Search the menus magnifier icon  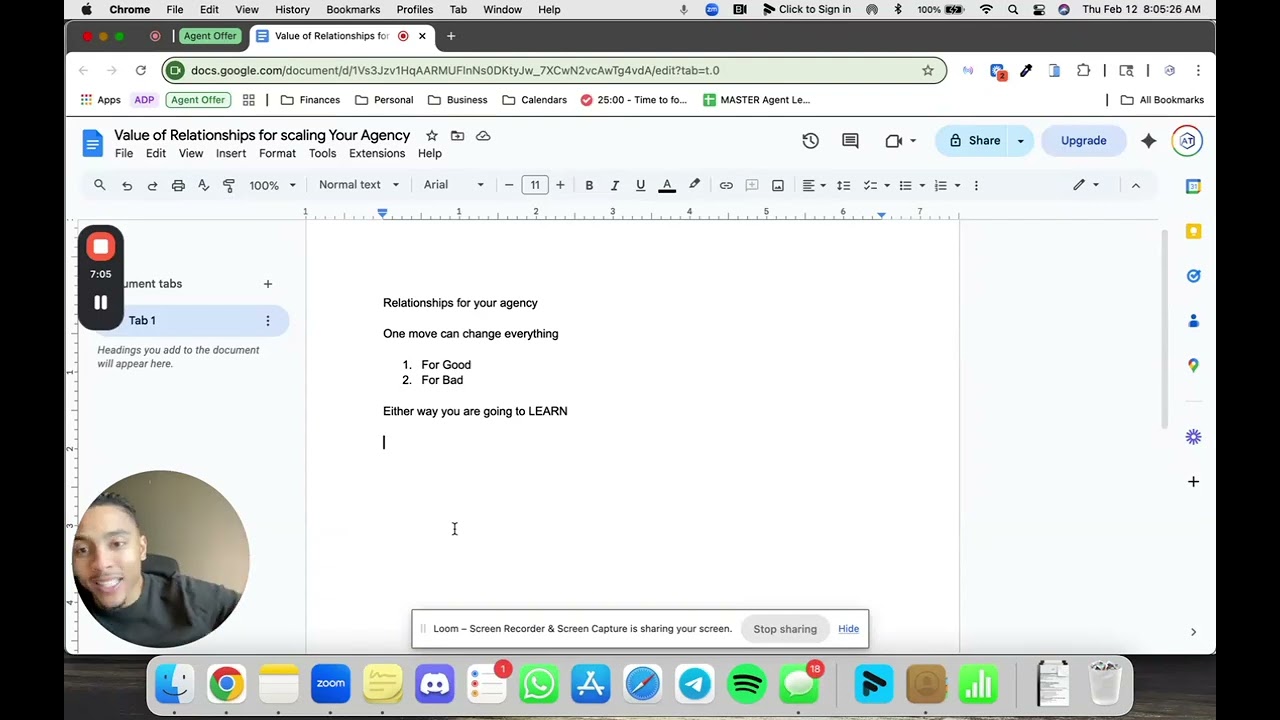[100, 185]
